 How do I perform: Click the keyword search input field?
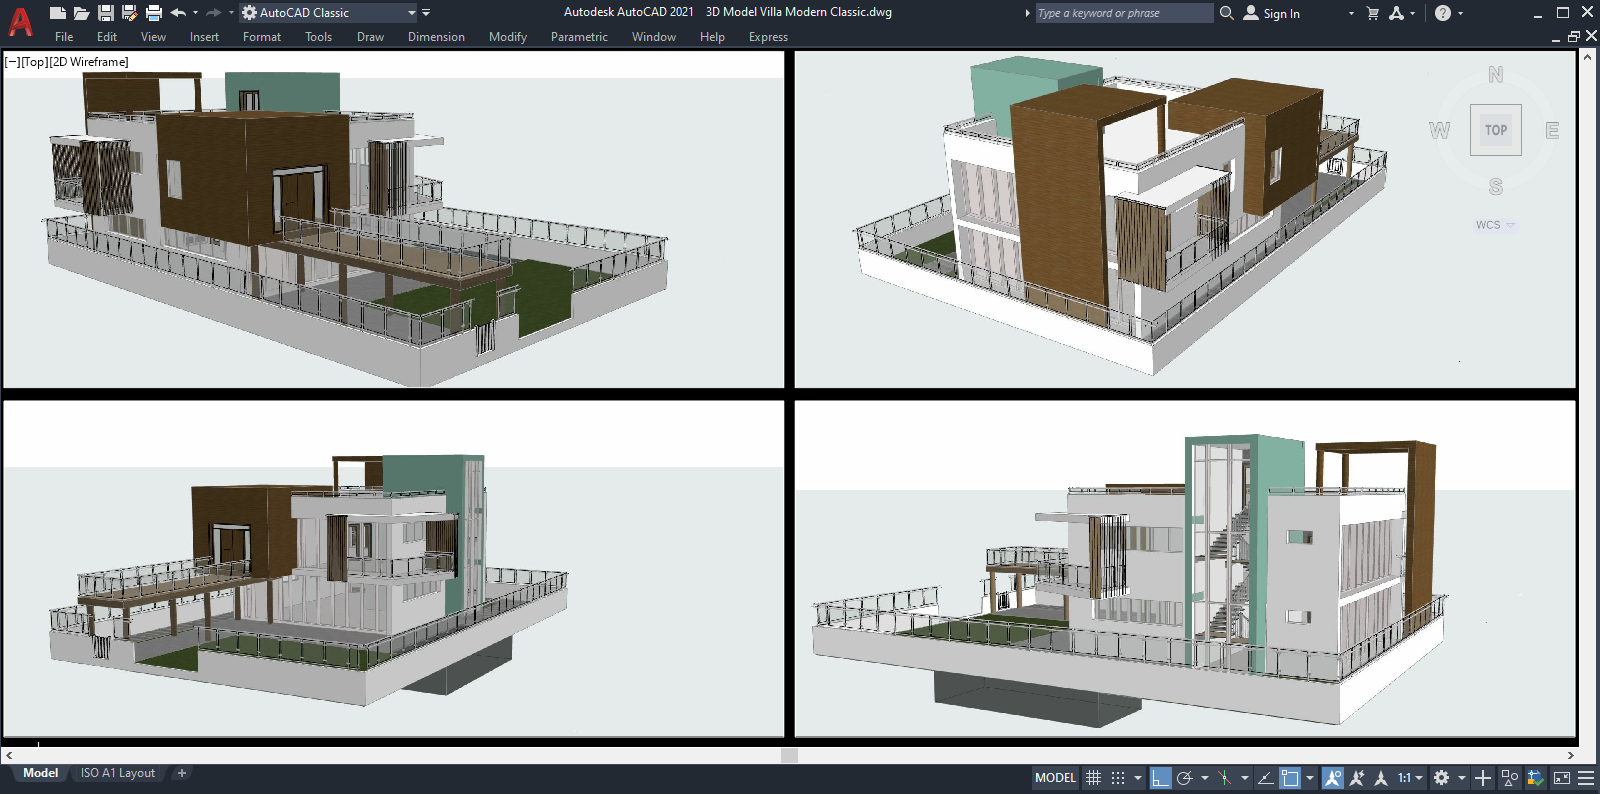tap(1123, 13)
